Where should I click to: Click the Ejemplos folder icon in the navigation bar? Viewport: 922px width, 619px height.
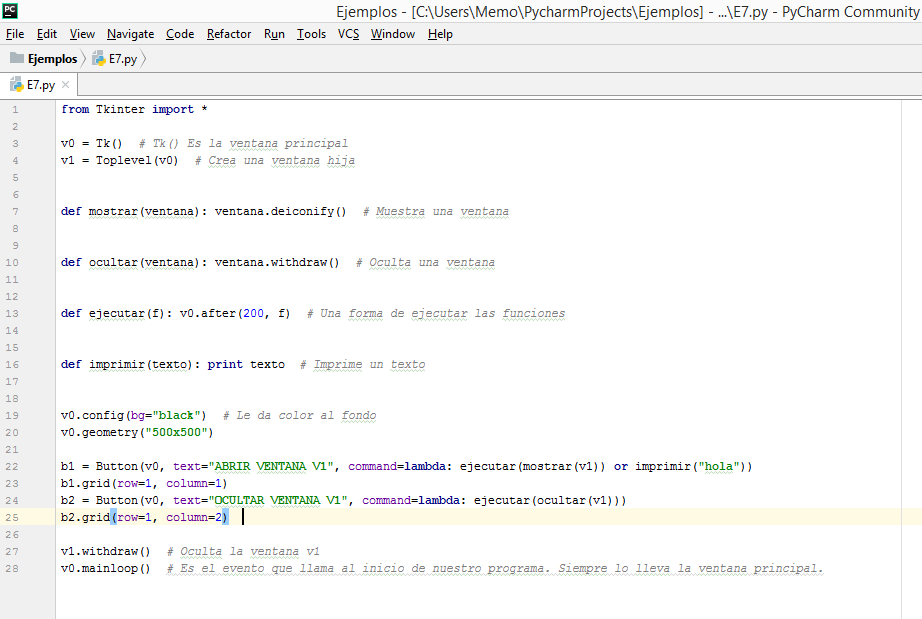(x=14, y=58)
